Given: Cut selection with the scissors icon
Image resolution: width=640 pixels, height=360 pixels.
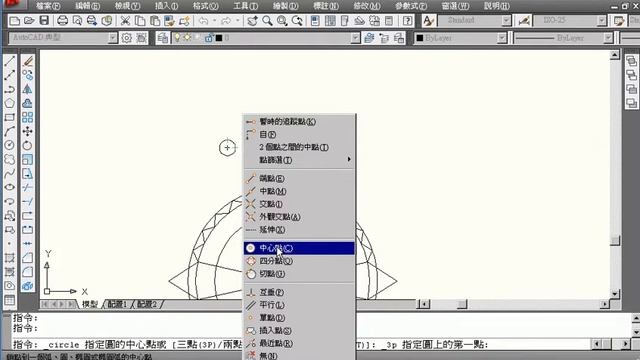Looking at the screenshot, I should [x=125, y=20].
